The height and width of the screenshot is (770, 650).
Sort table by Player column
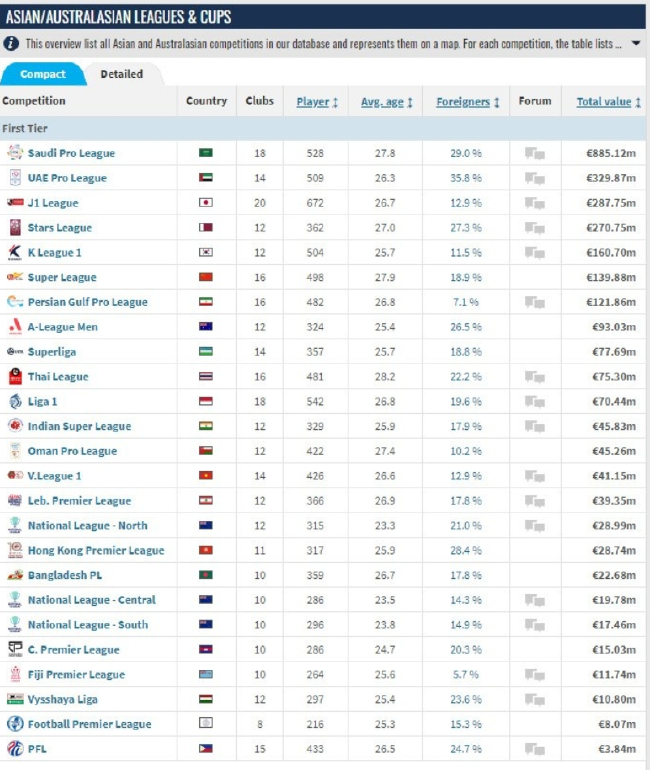tap(317, 102)
